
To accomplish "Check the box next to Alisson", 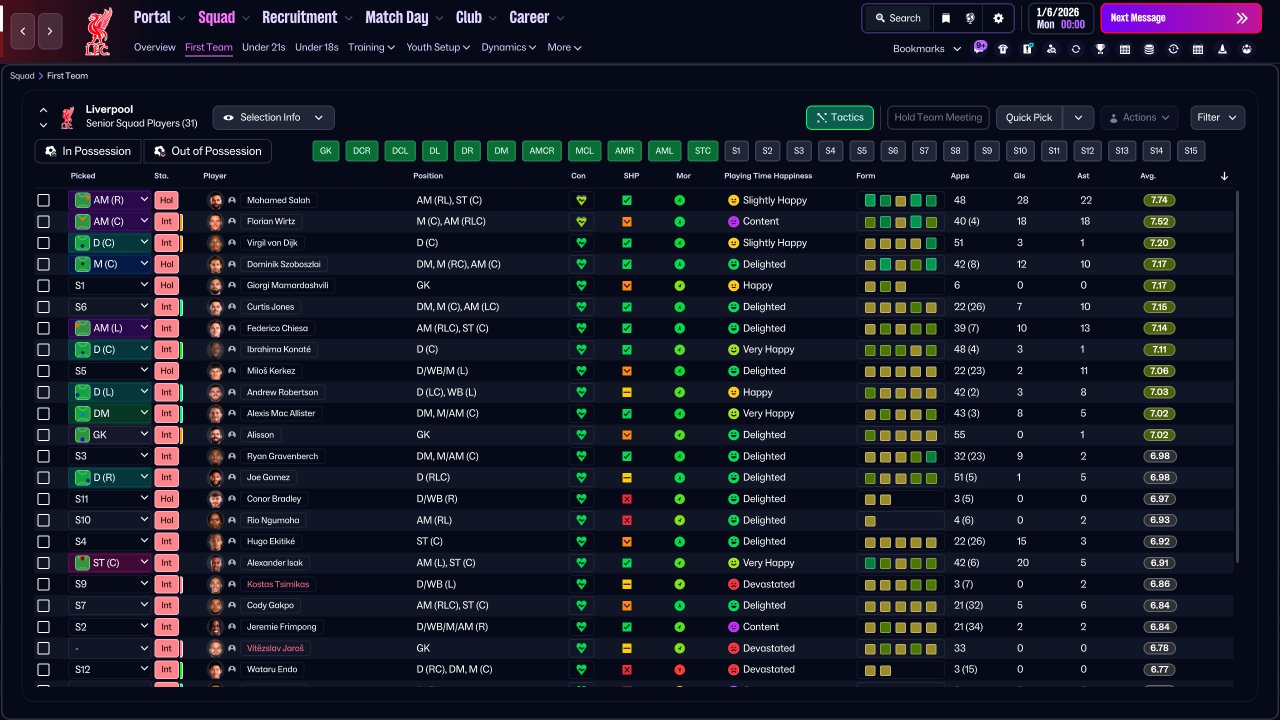I will pos(43,435).
